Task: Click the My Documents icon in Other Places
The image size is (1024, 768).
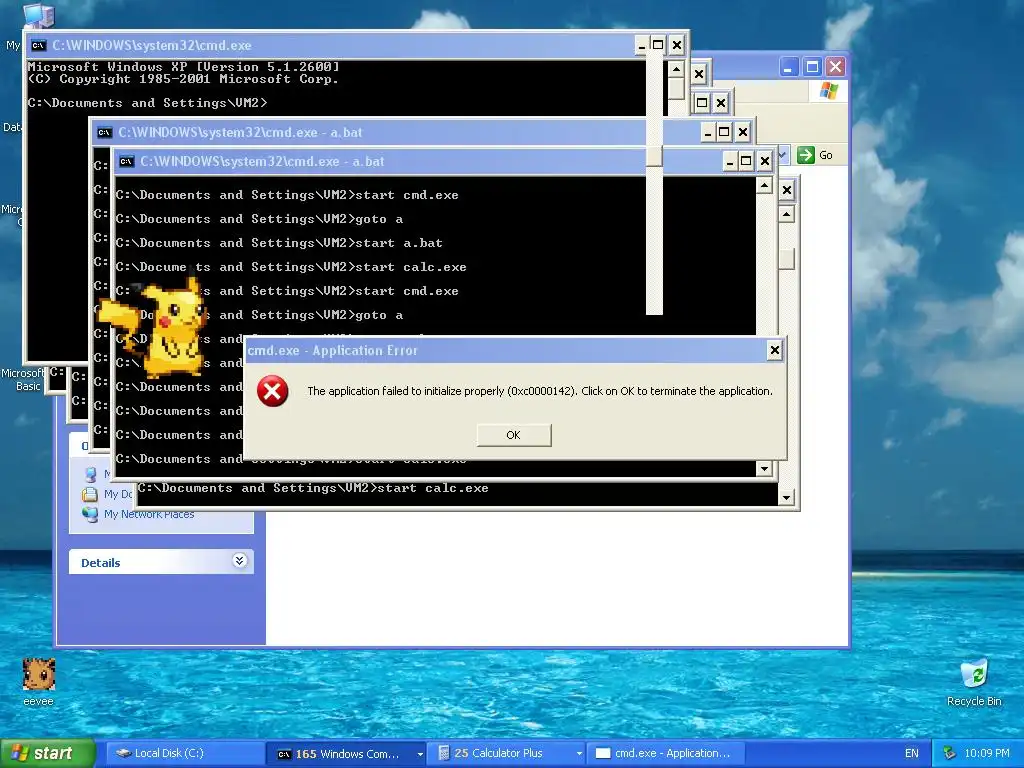Action: (90, 494)
